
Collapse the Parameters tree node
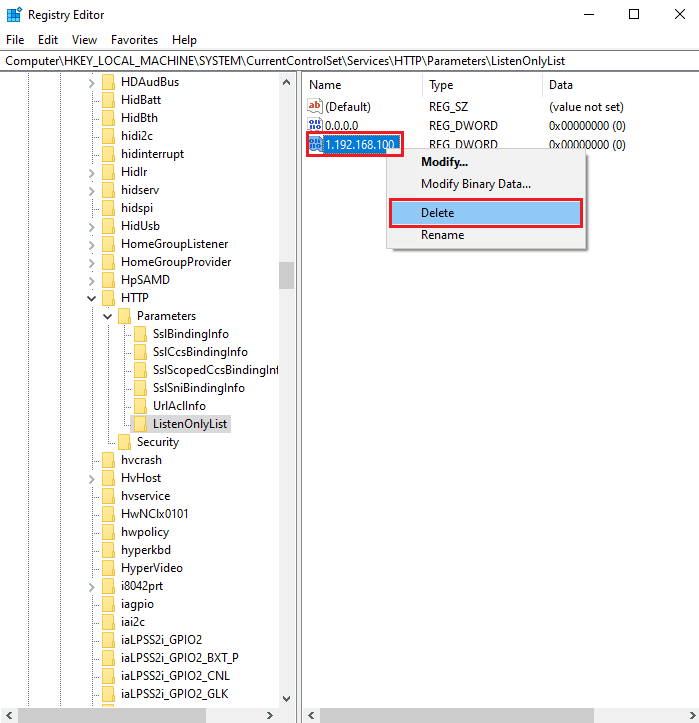click(107, 316)
